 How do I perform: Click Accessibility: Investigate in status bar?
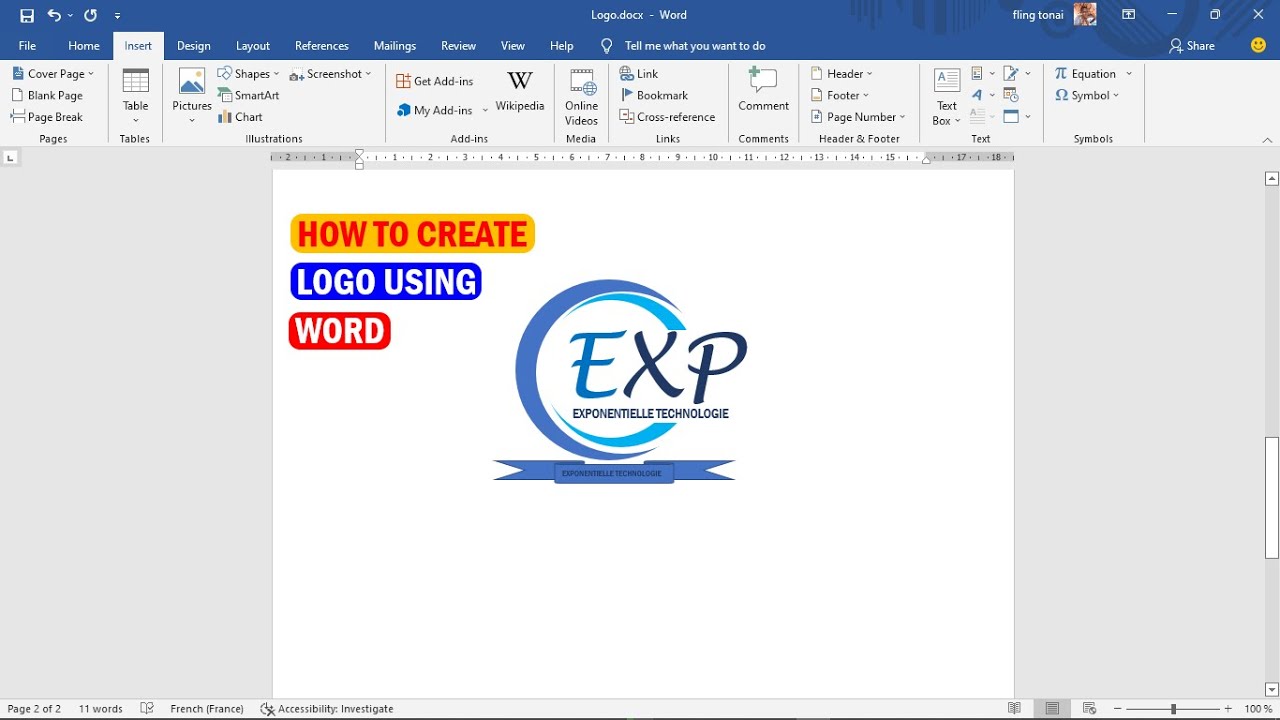327,708
